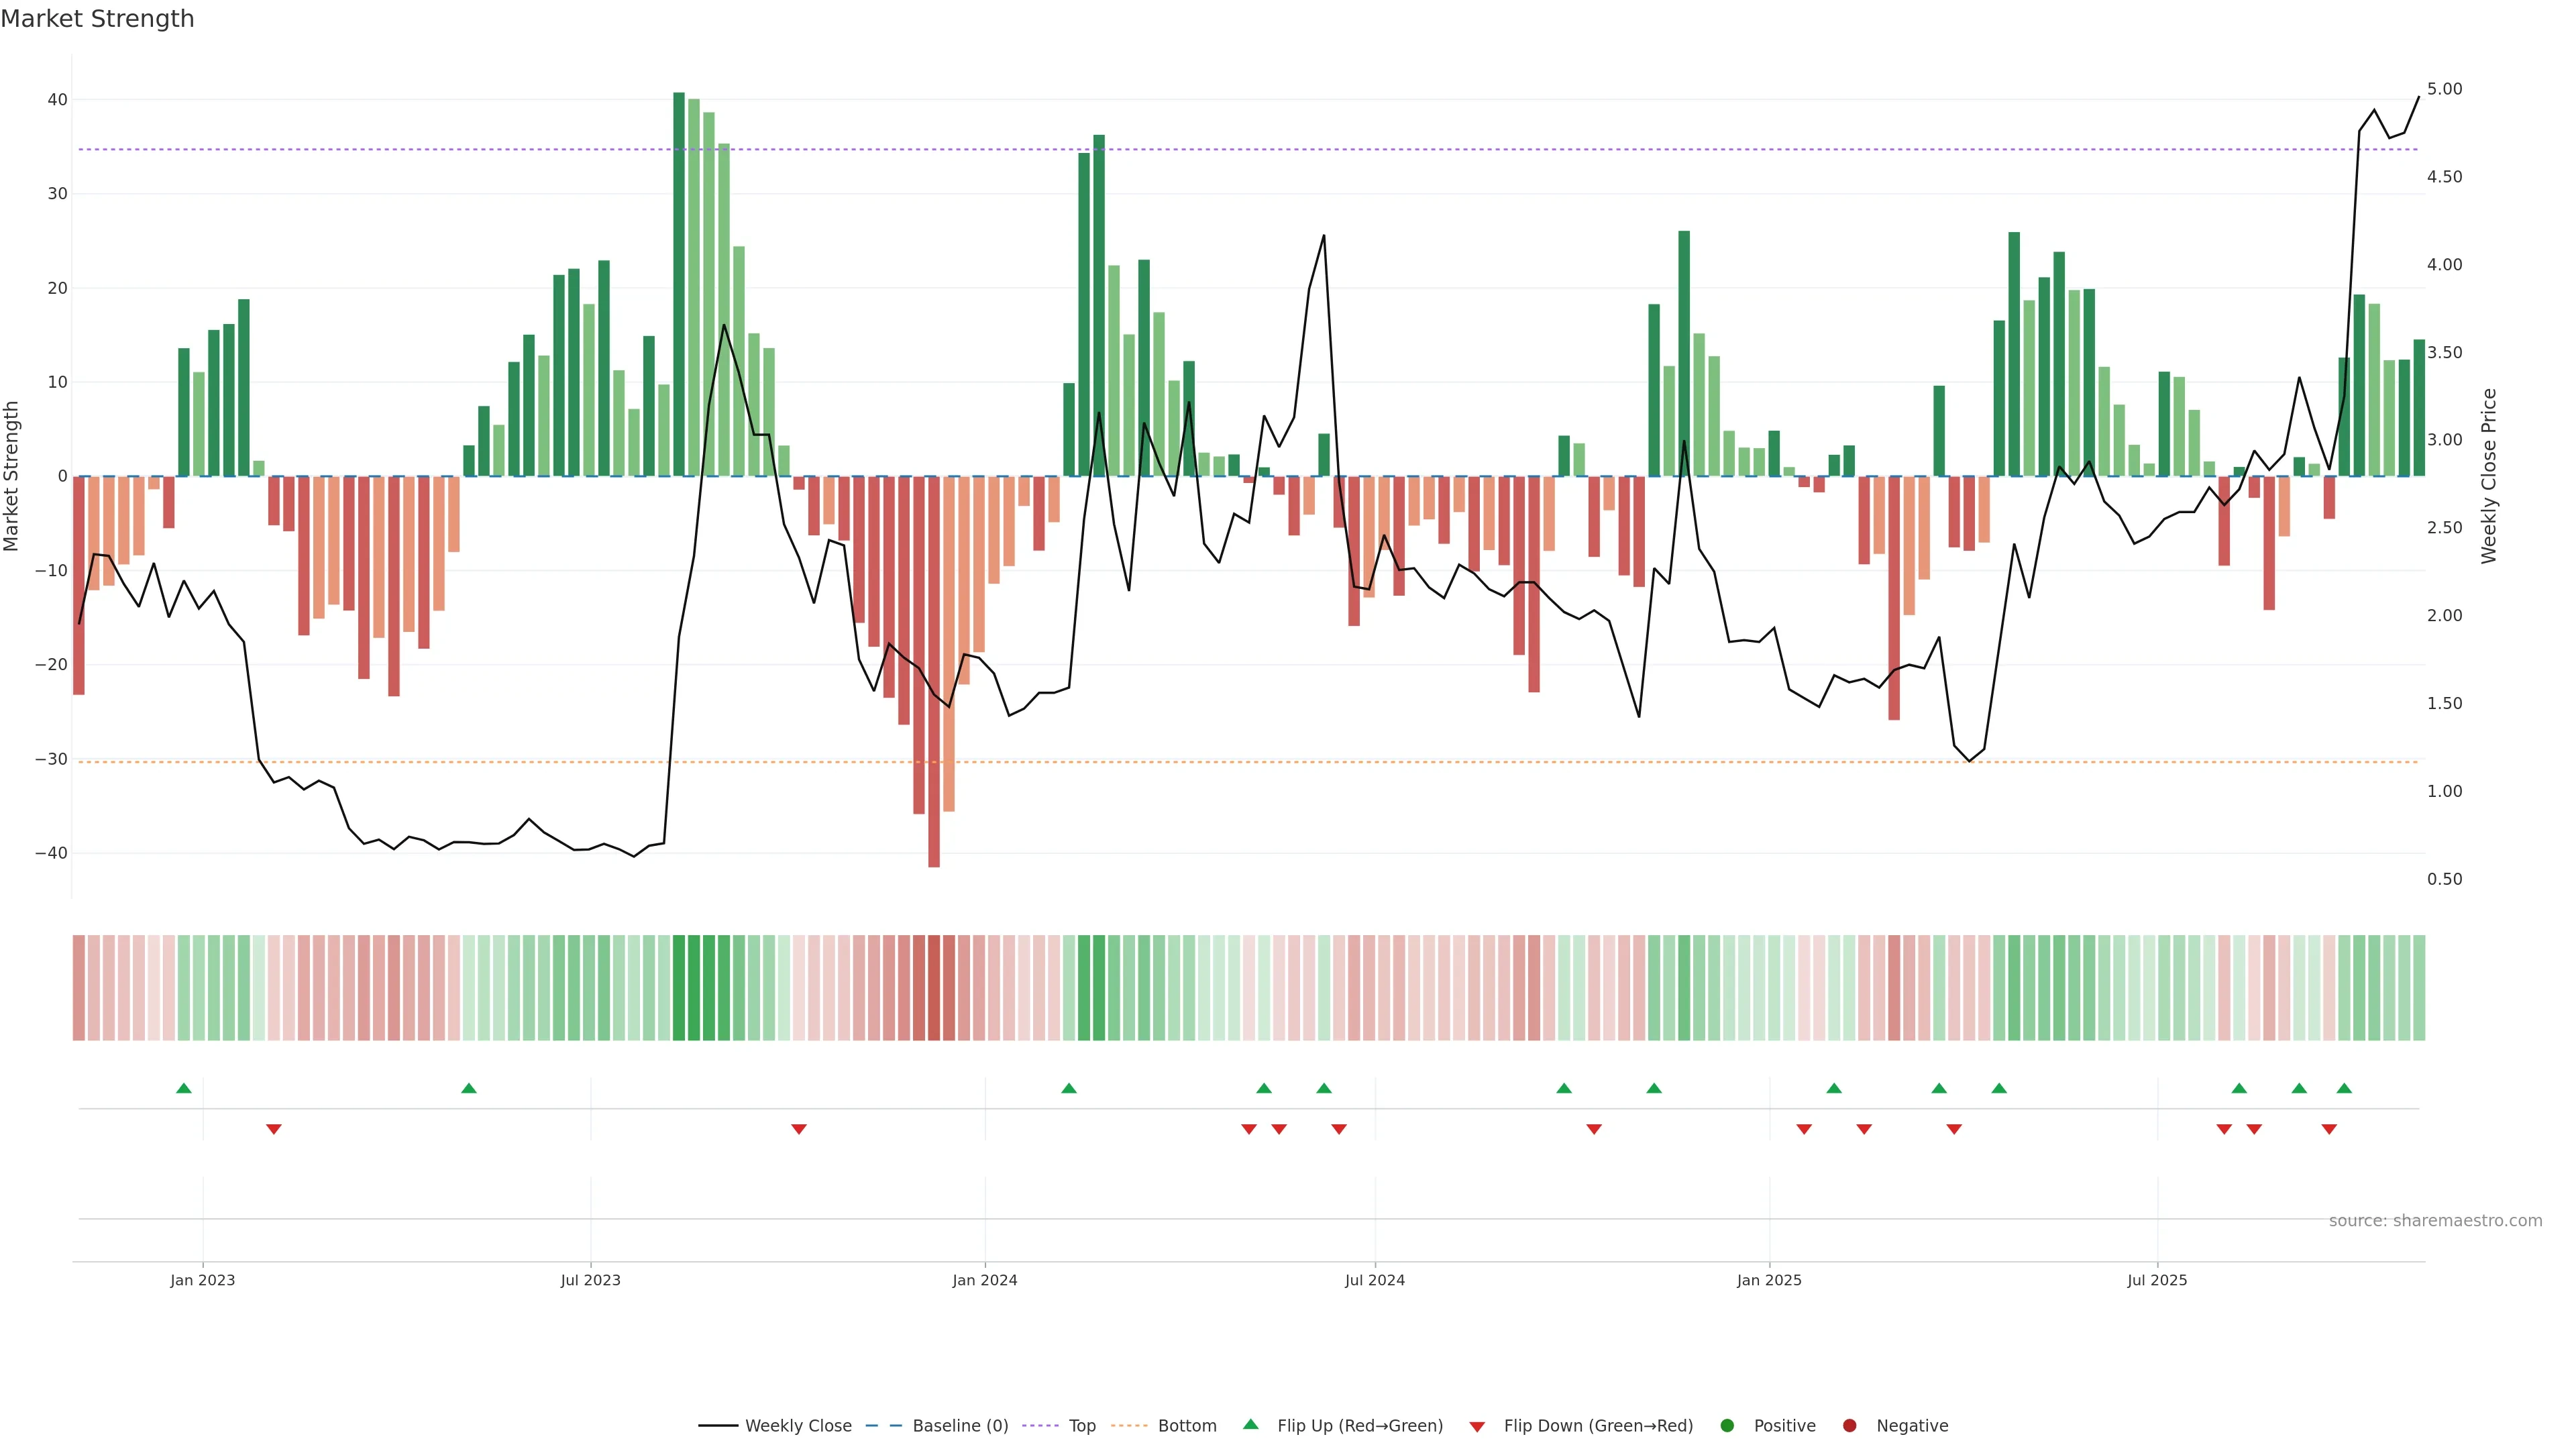Viewport: 2576px width, 1449px height.
Task: Click the red Flip Down triangle in legend
Action: (x=1477, y=1427)
